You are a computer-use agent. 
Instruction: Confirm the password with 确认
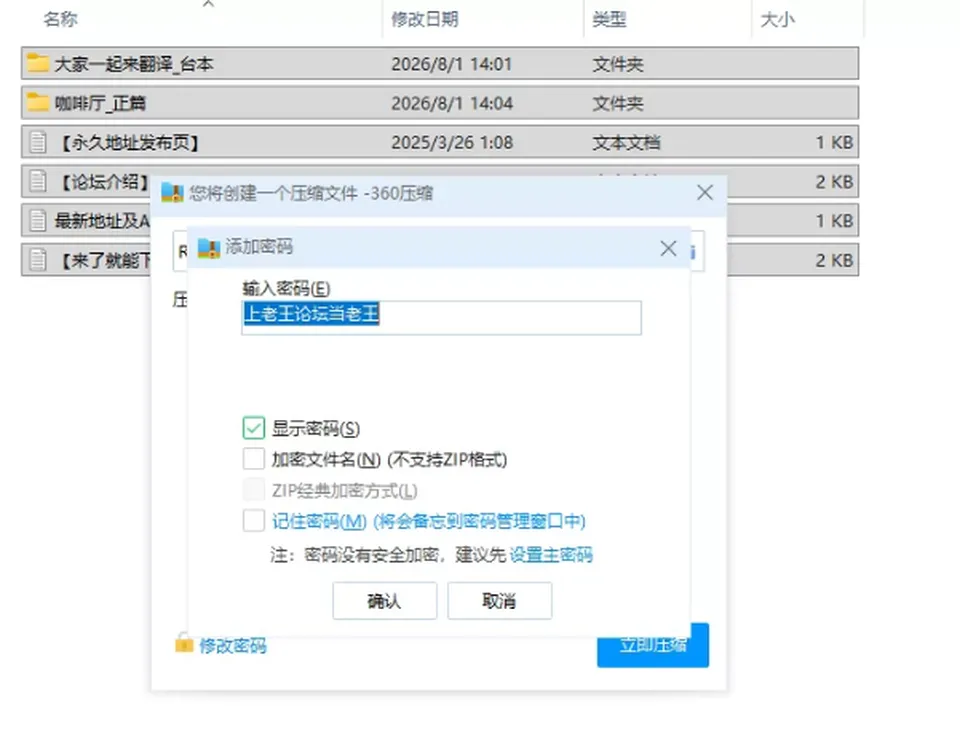[x=384, y=601]
